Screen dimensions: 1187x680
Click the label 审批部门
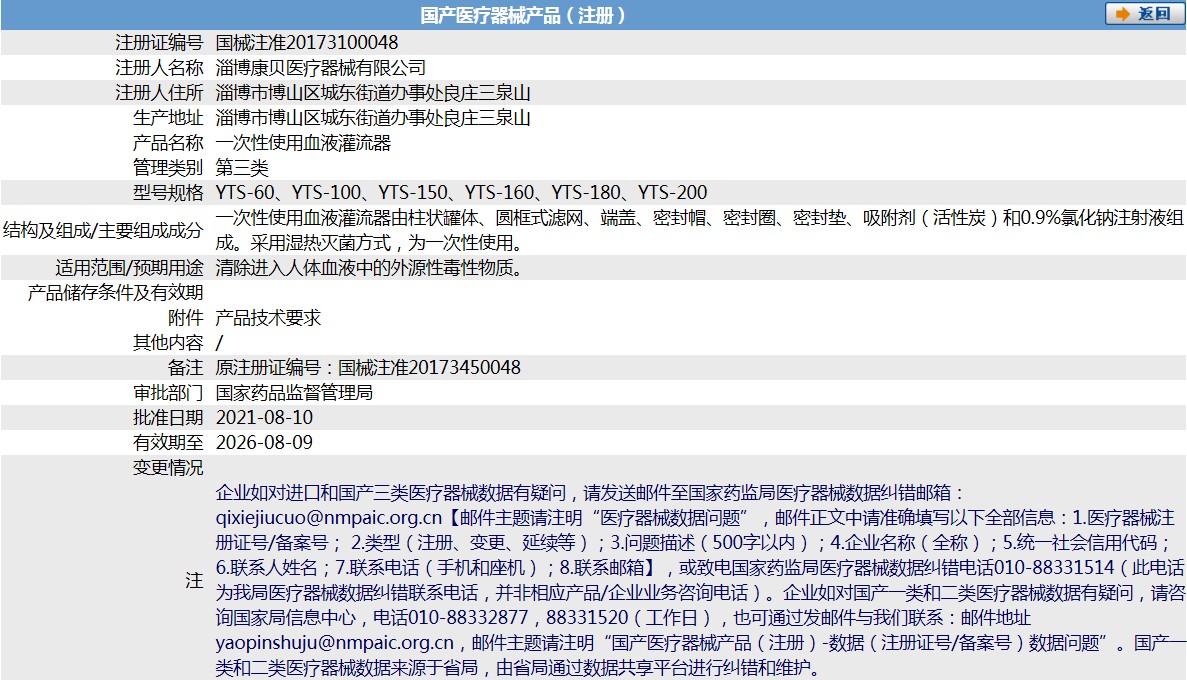168,392
